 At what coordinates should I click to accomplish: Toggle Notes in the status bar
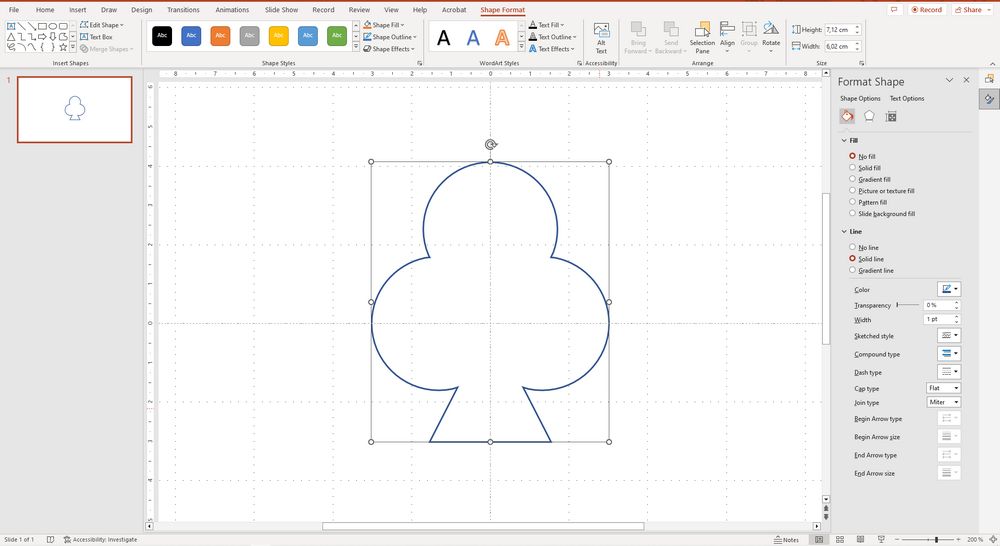pos(786,540)
